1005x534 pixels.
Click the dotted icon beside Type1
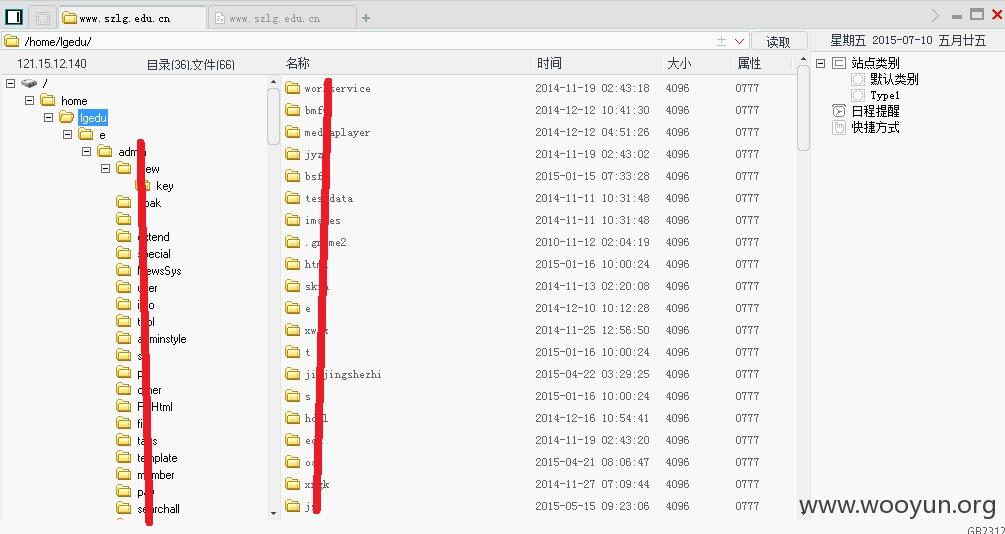coord(858,96)
